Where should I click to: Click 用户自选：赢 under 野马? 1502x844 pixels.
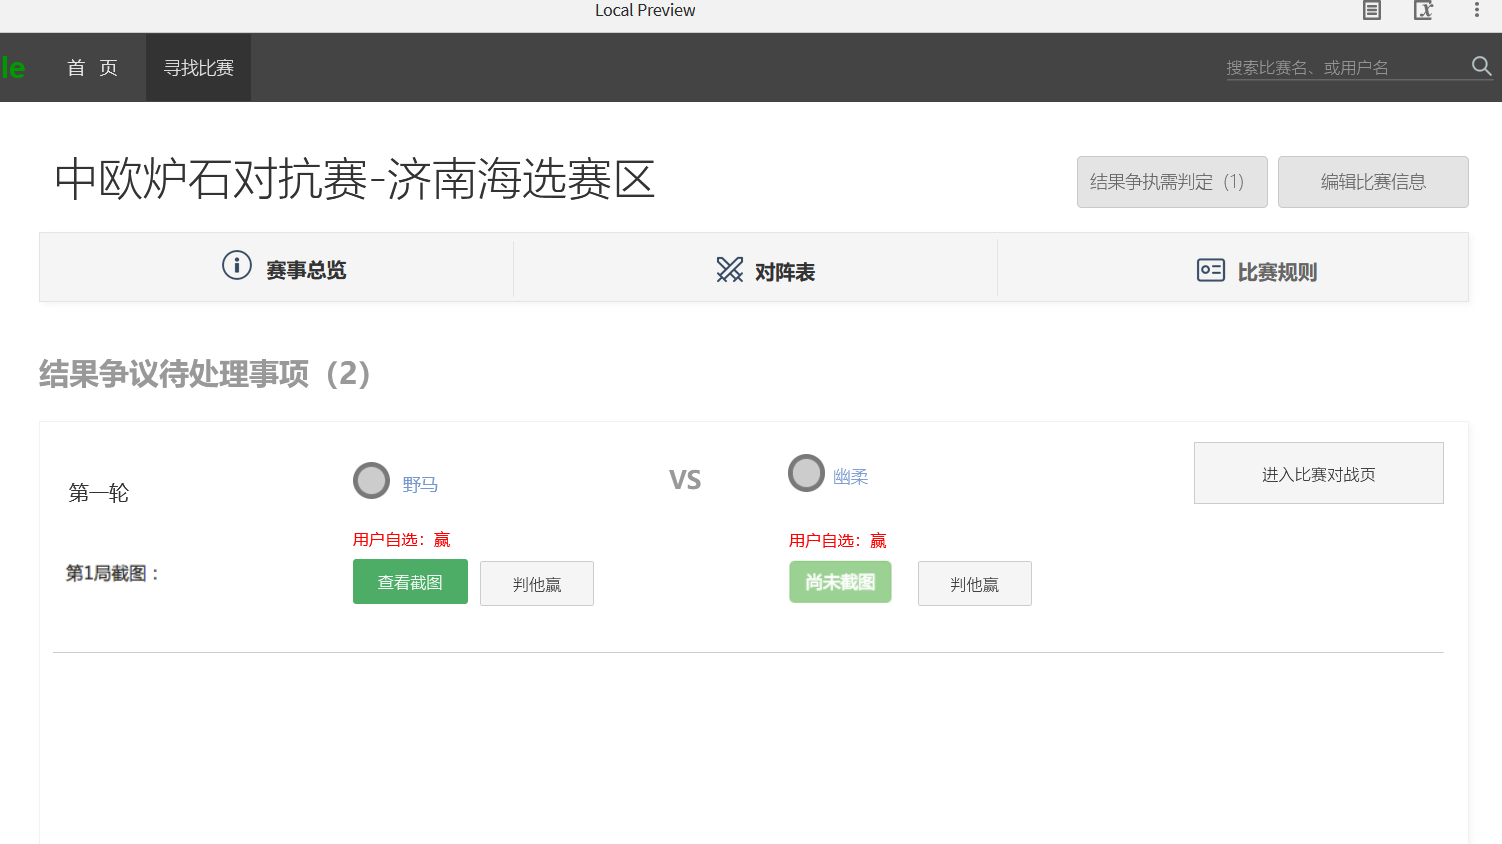pyautogui.click(x=402, y=539)
